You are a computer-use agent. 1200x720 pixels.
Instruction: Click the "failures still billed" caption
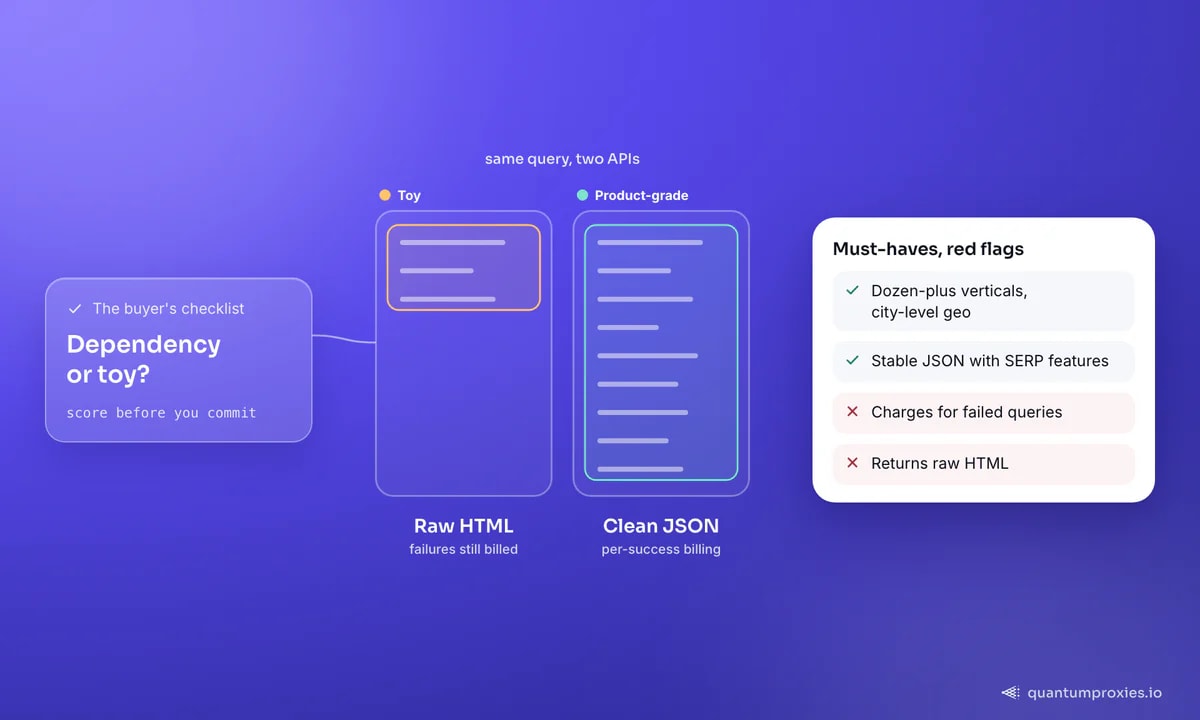pos(463,549)
